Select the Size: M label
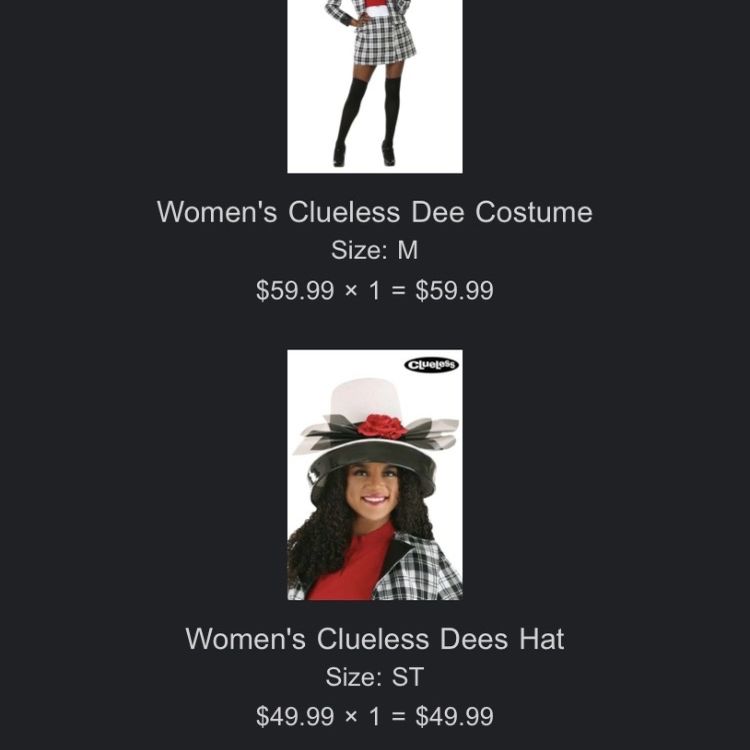The image size is (750, 750). click(x=375, y=250)
